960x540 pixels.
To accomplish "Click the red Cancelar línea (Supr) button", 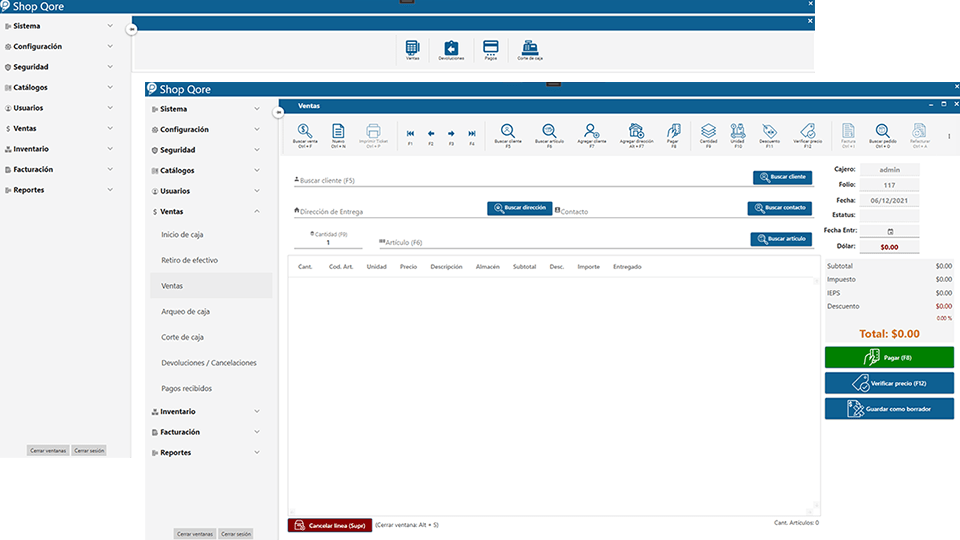I will (x=330, y=525).
